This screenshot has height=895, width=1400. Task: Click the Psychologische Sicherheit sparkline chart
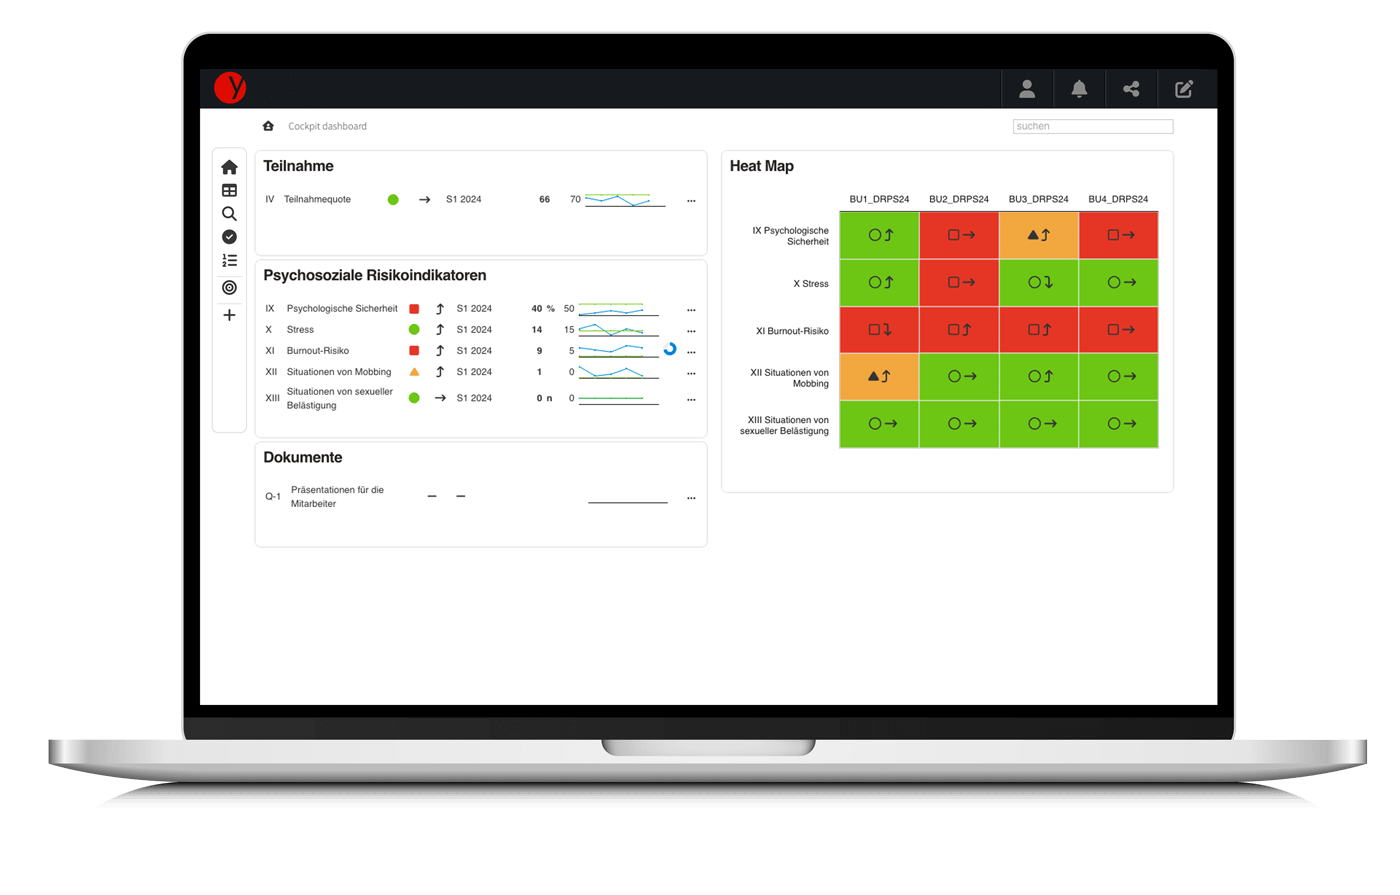pyautogui.click(x=619, y=309)
